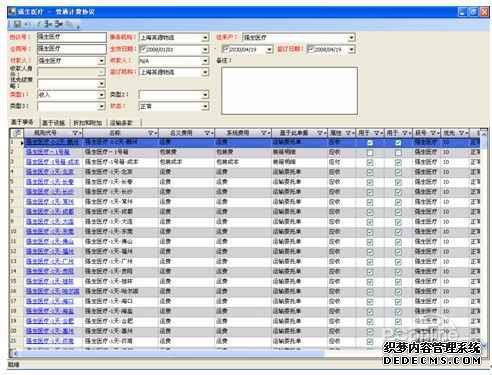The image size is (492, 375).
Task: Toggle the 生效日期 date checkbox
Action: tap(143, 49)
